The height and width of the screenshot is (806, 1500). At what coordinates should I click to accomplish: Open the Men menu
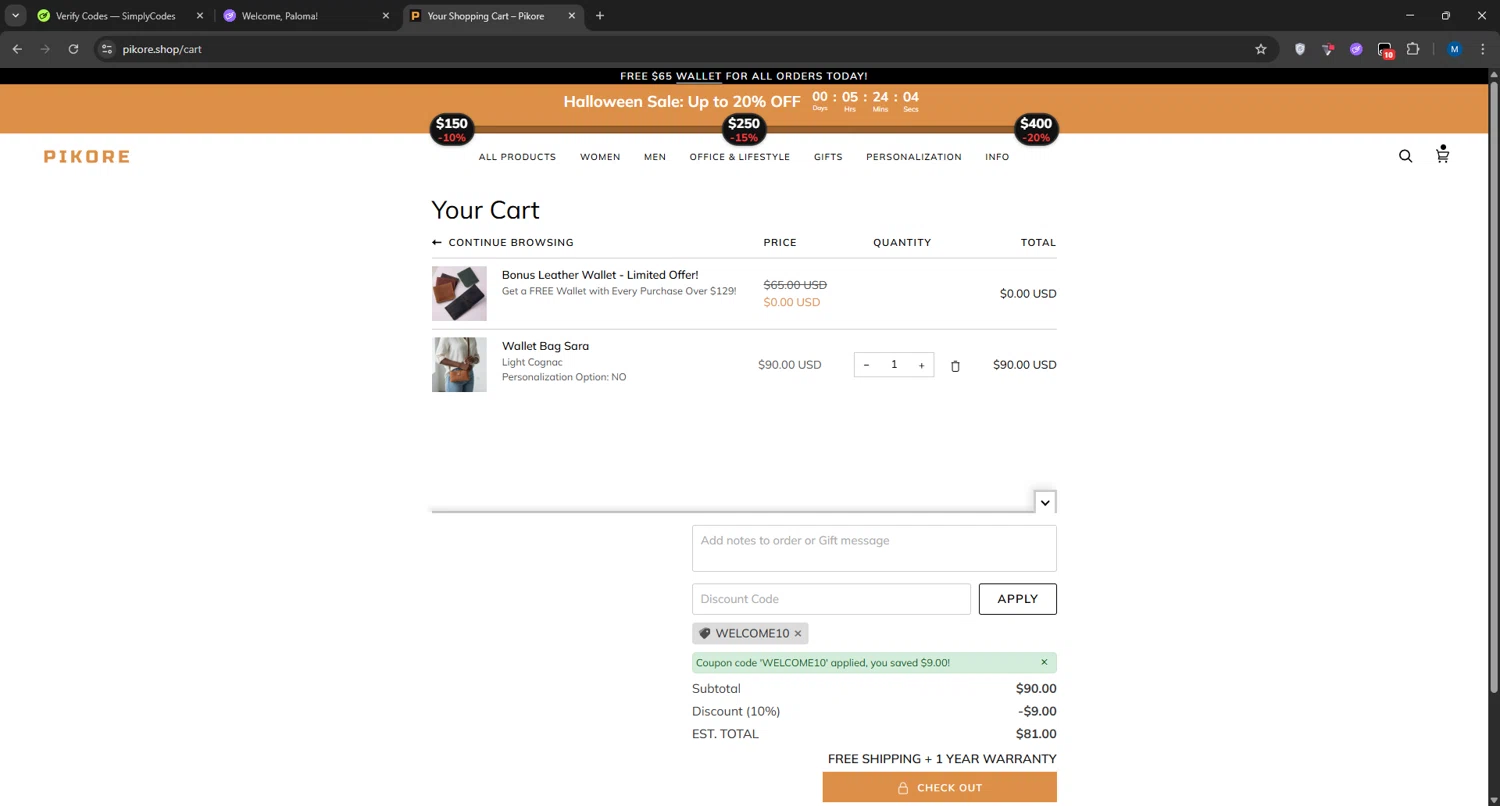click(655, 157)
